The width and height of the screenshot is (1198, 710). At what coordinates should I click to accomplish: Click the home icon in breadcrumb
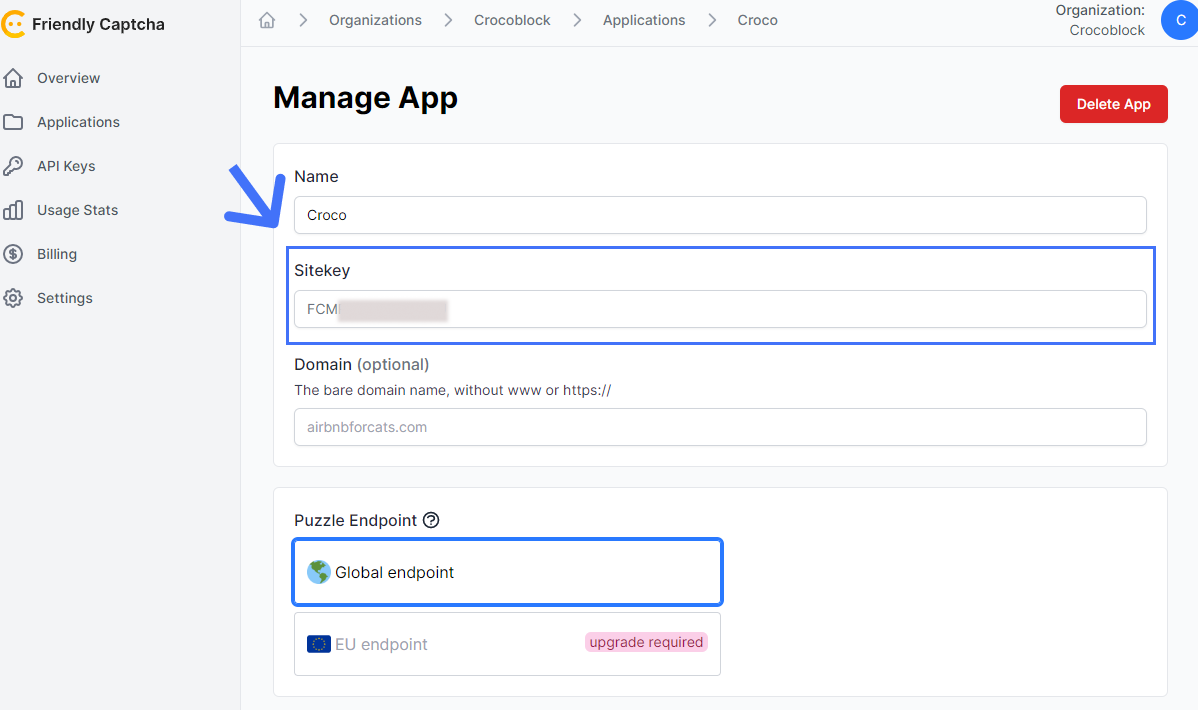267,20
